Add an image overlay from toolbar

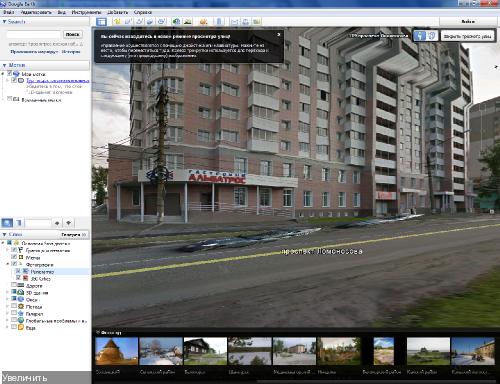tap(150, 22)
